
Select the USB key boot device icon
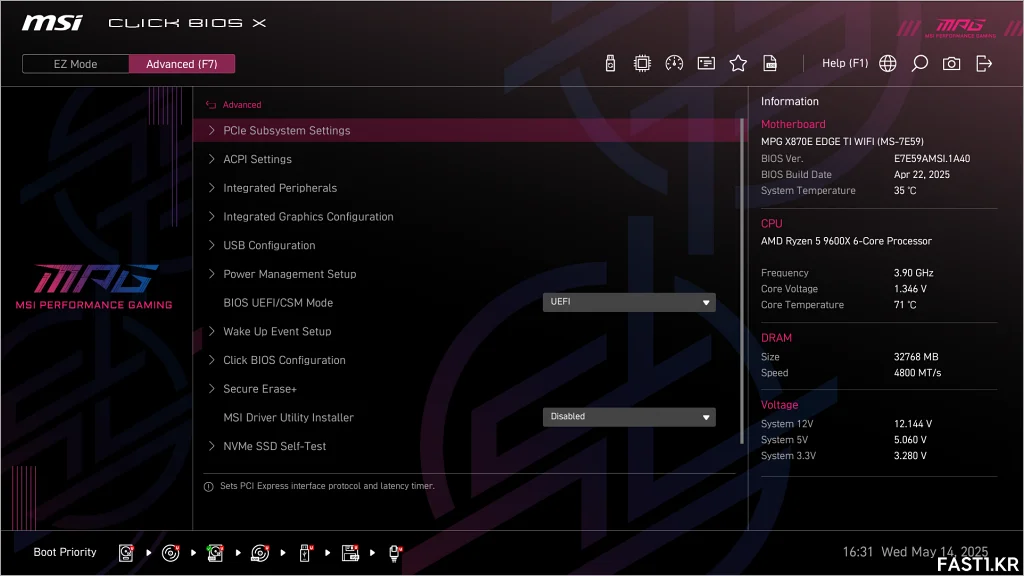(x=305, y=553)
